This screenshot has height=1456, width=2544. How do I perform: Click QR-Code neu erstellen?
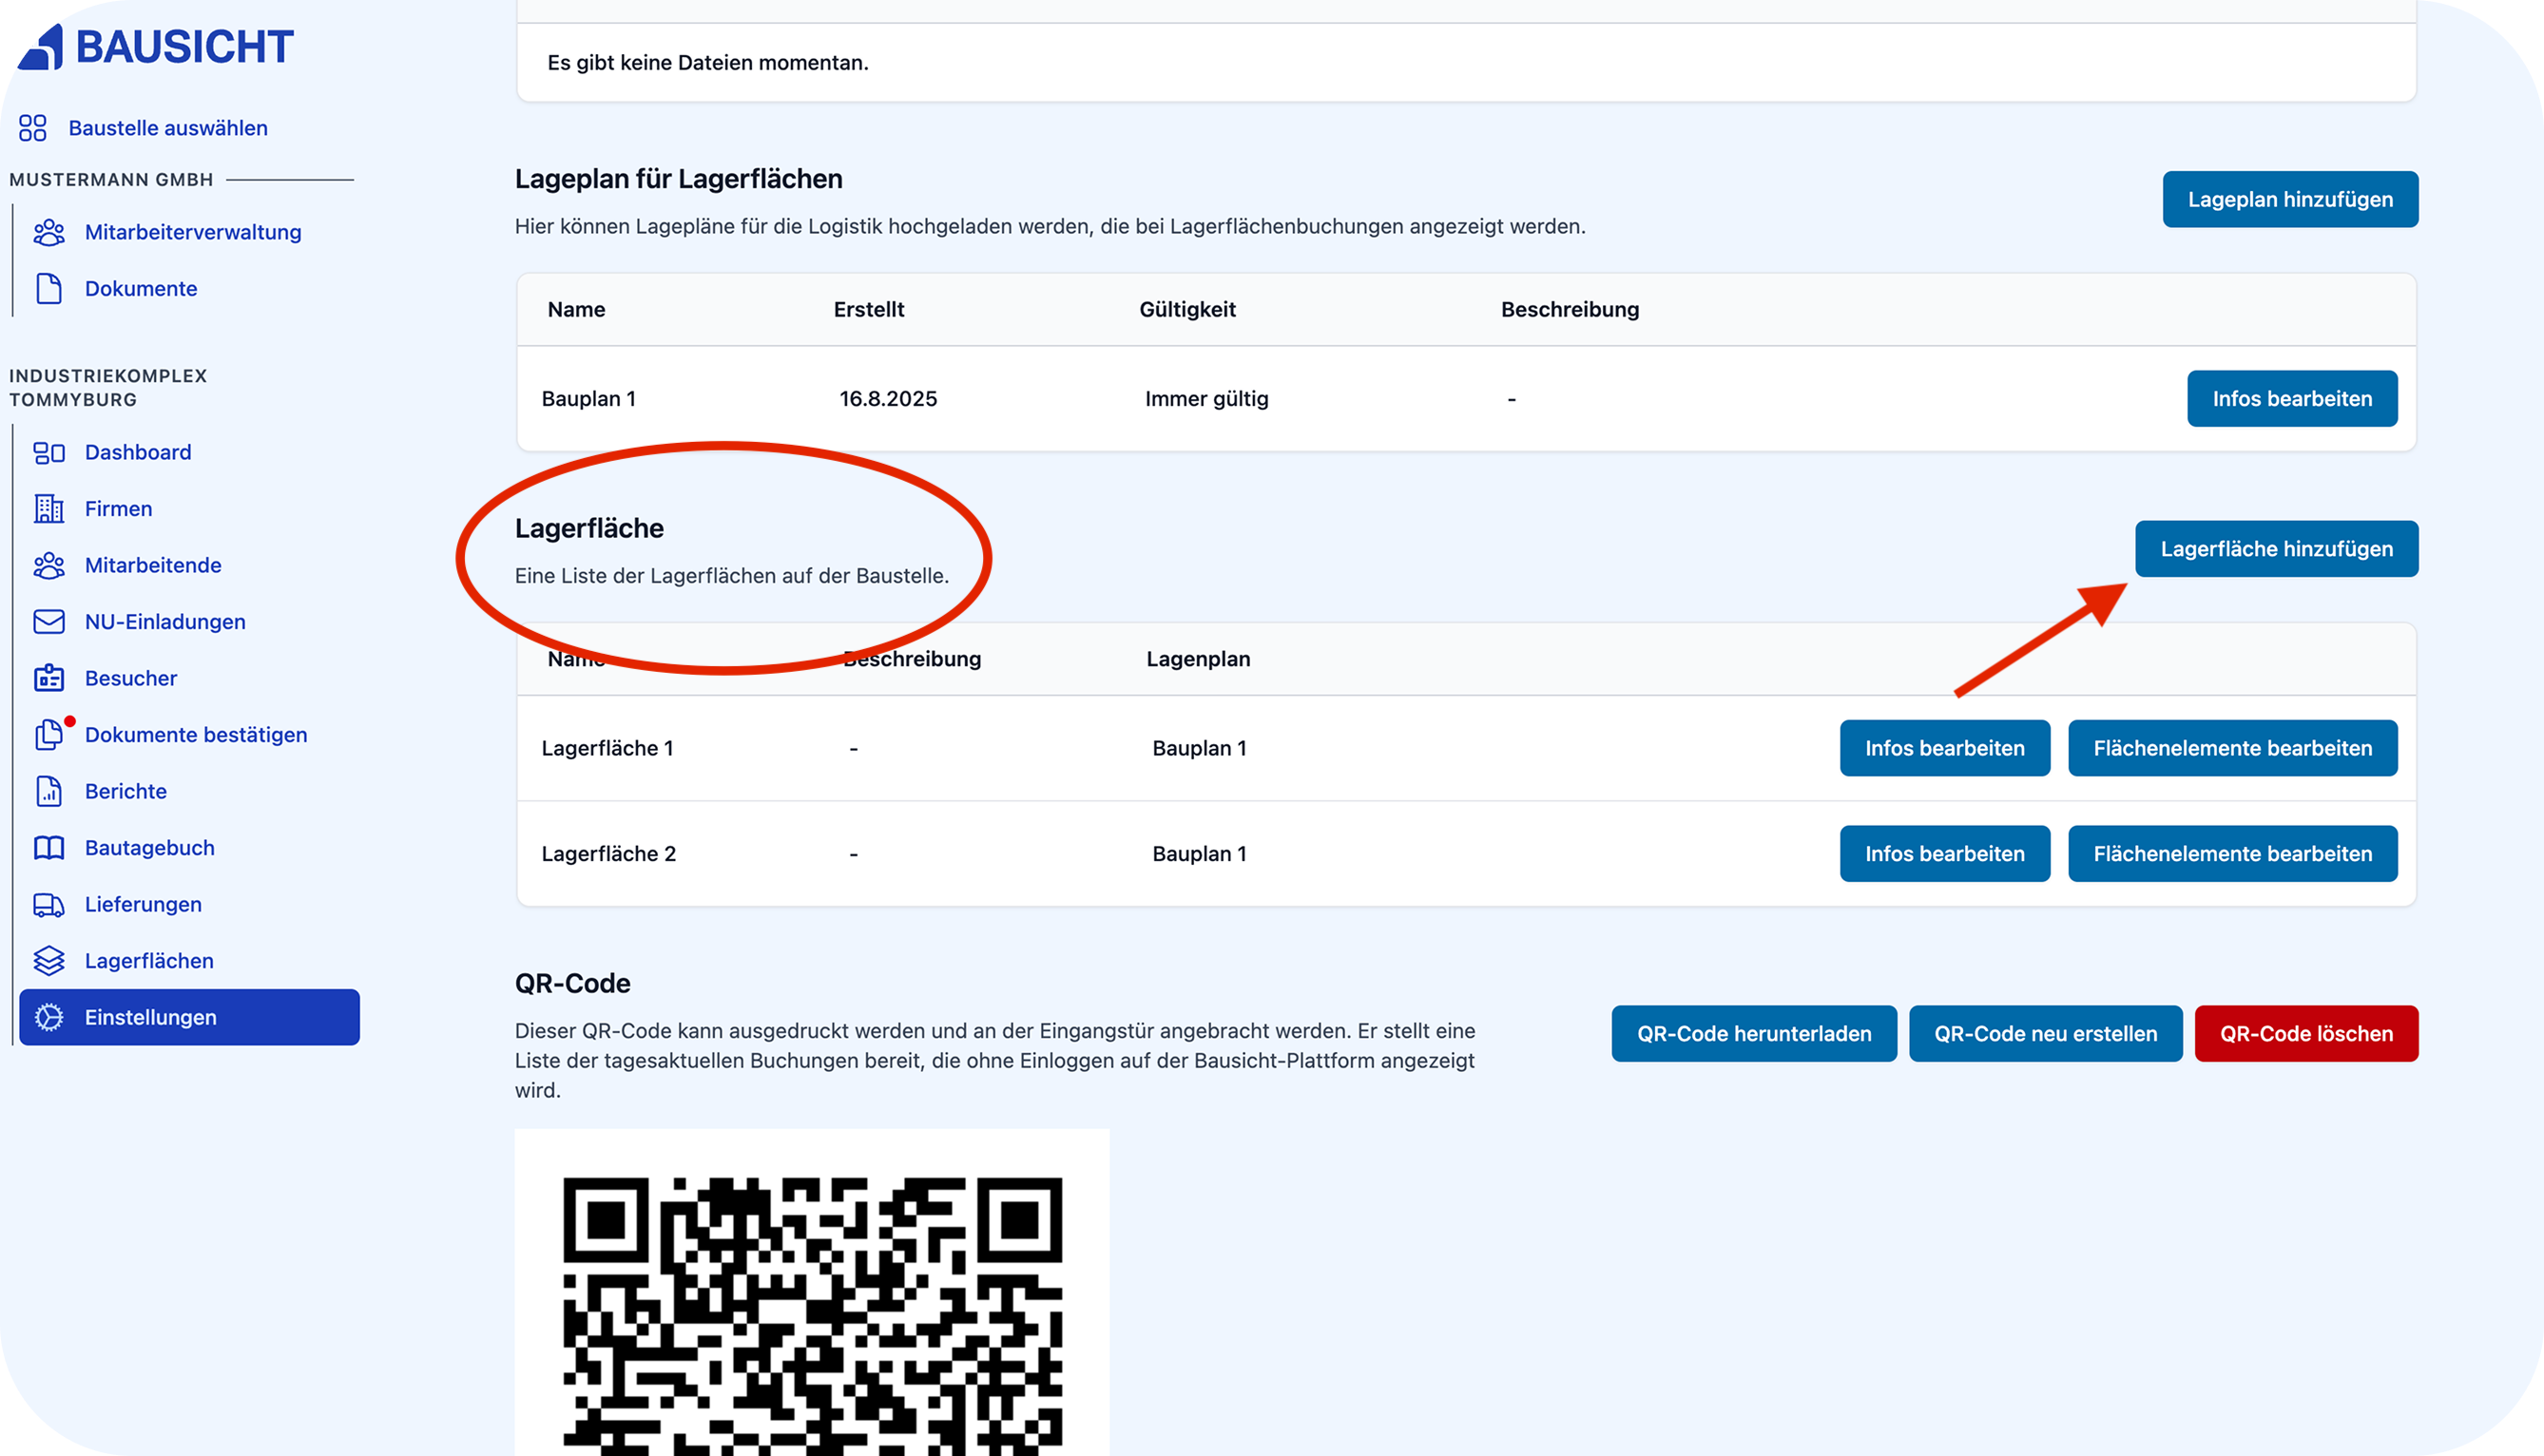click(2046, 1033)
